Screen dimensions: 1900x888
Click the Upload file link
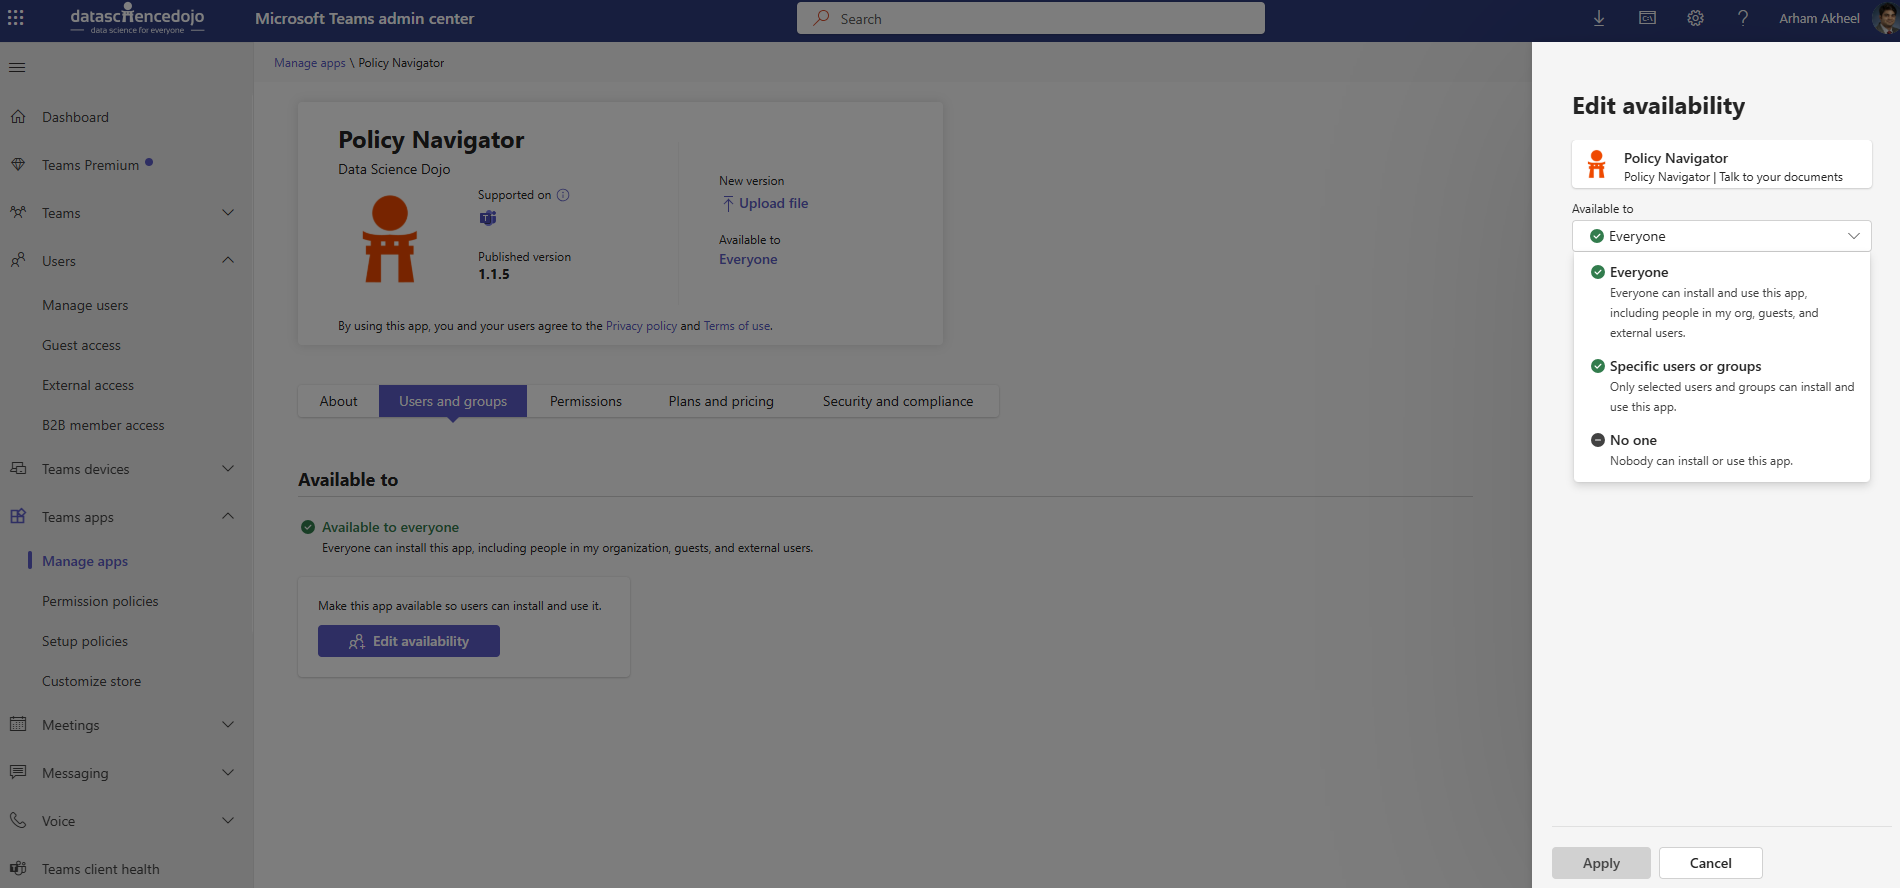pos(765,203)
